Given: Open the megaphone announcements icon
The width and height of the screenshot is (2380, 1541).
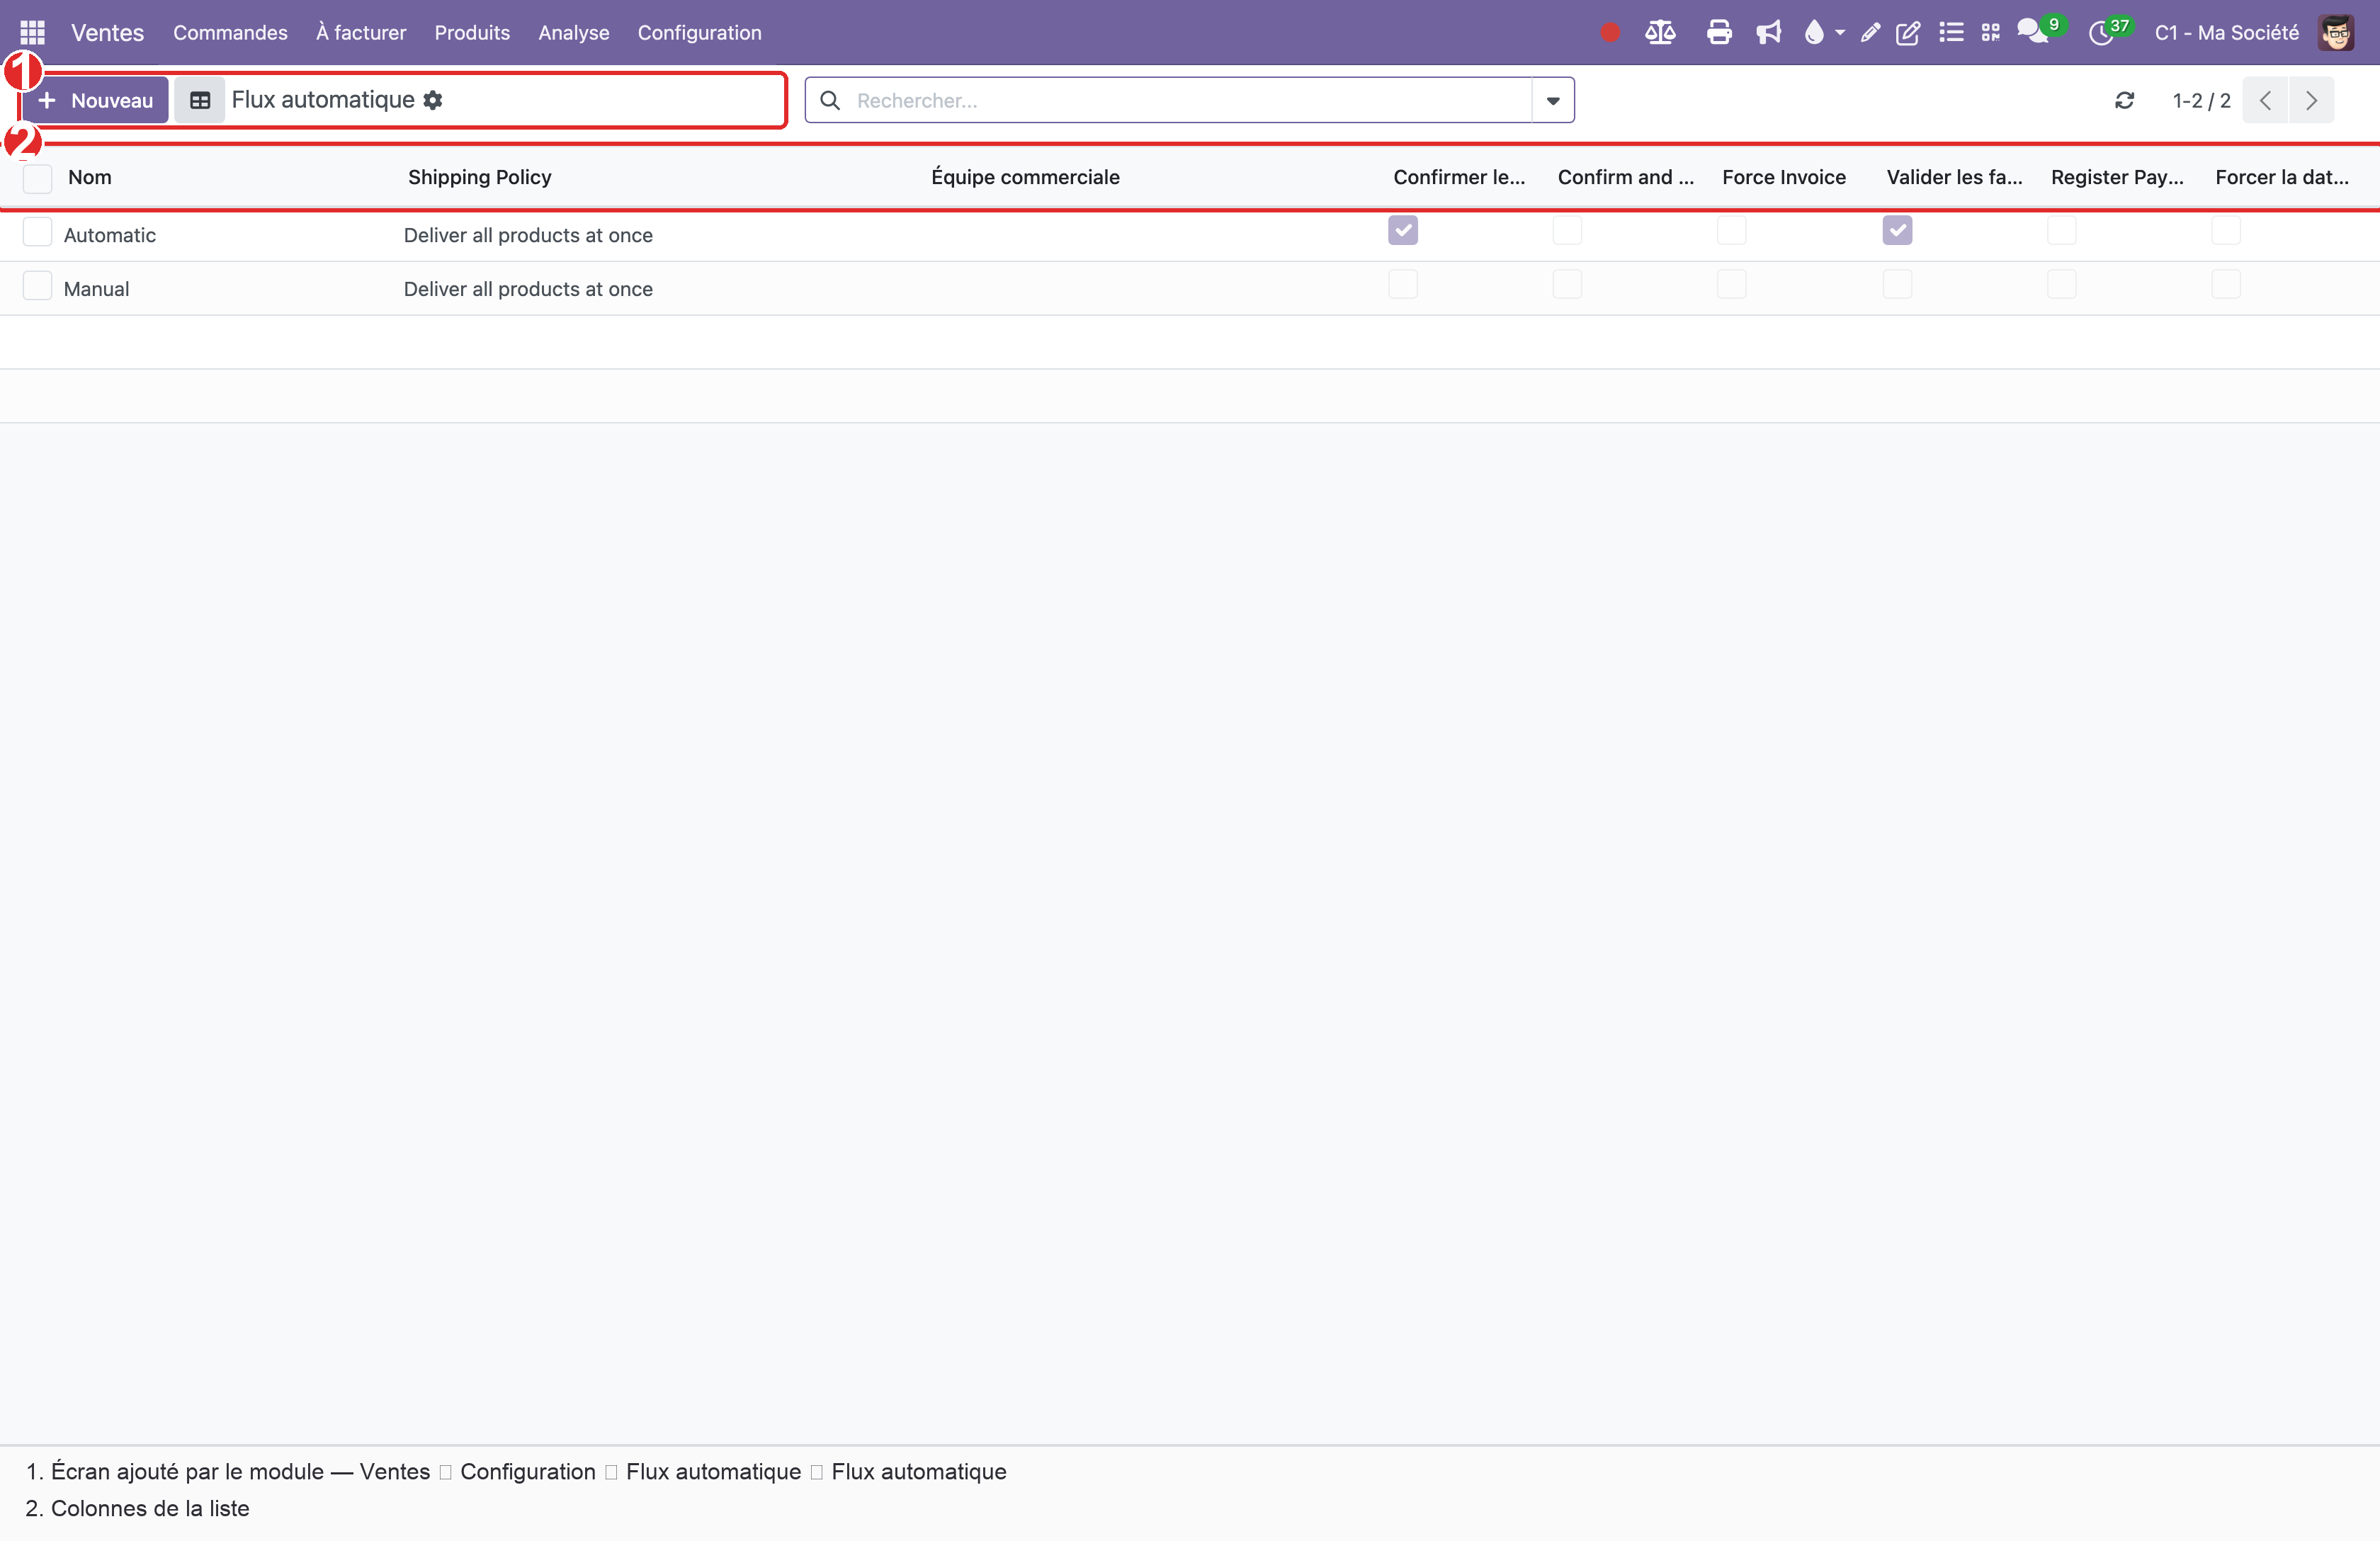Looking at the screenshot, I should 1769,33.
